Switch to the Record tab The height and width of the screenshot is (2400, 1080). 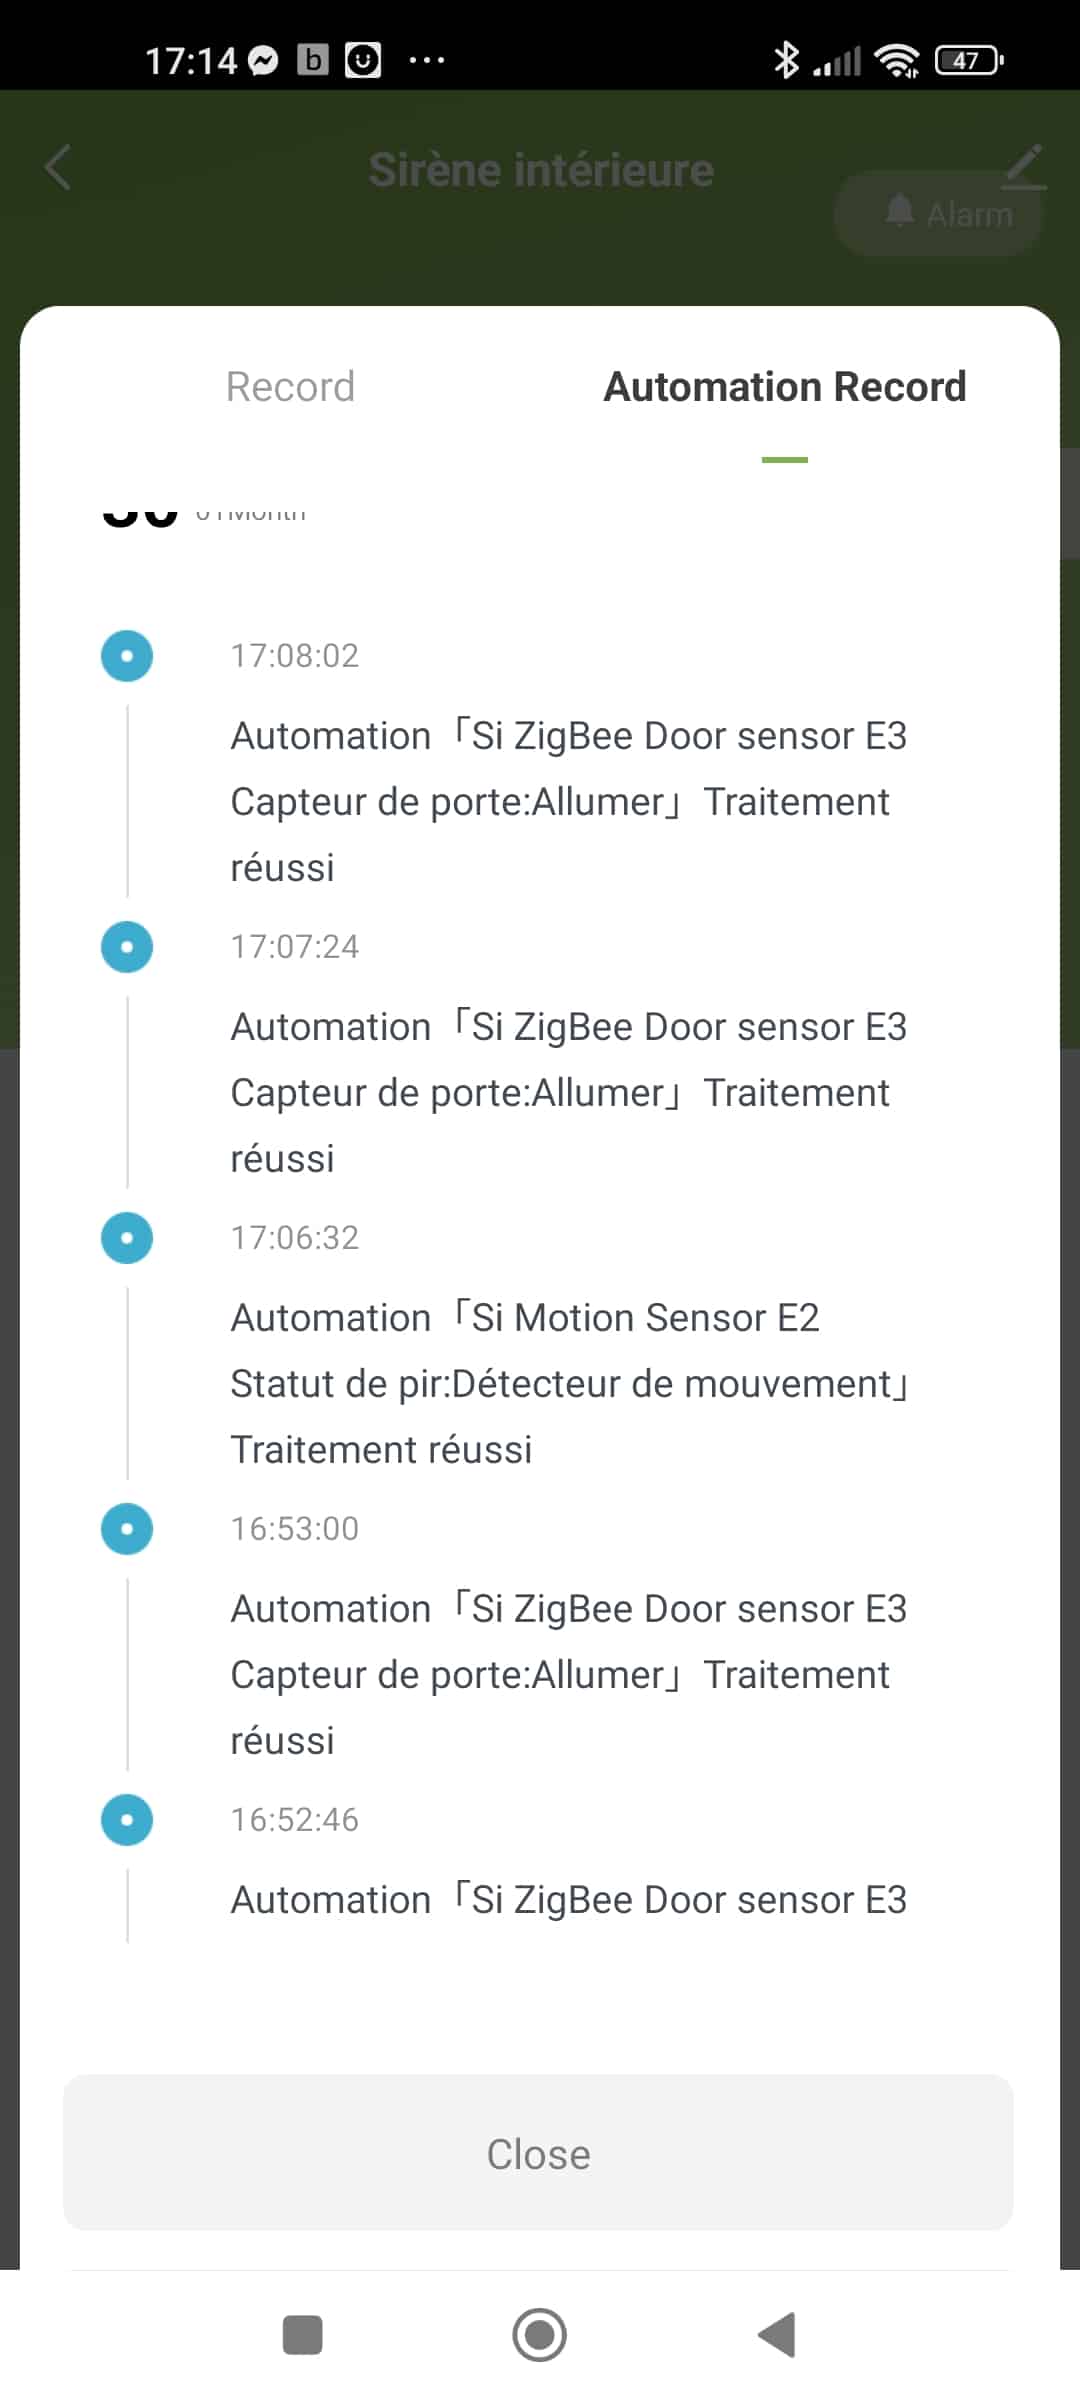coord(290,387)
